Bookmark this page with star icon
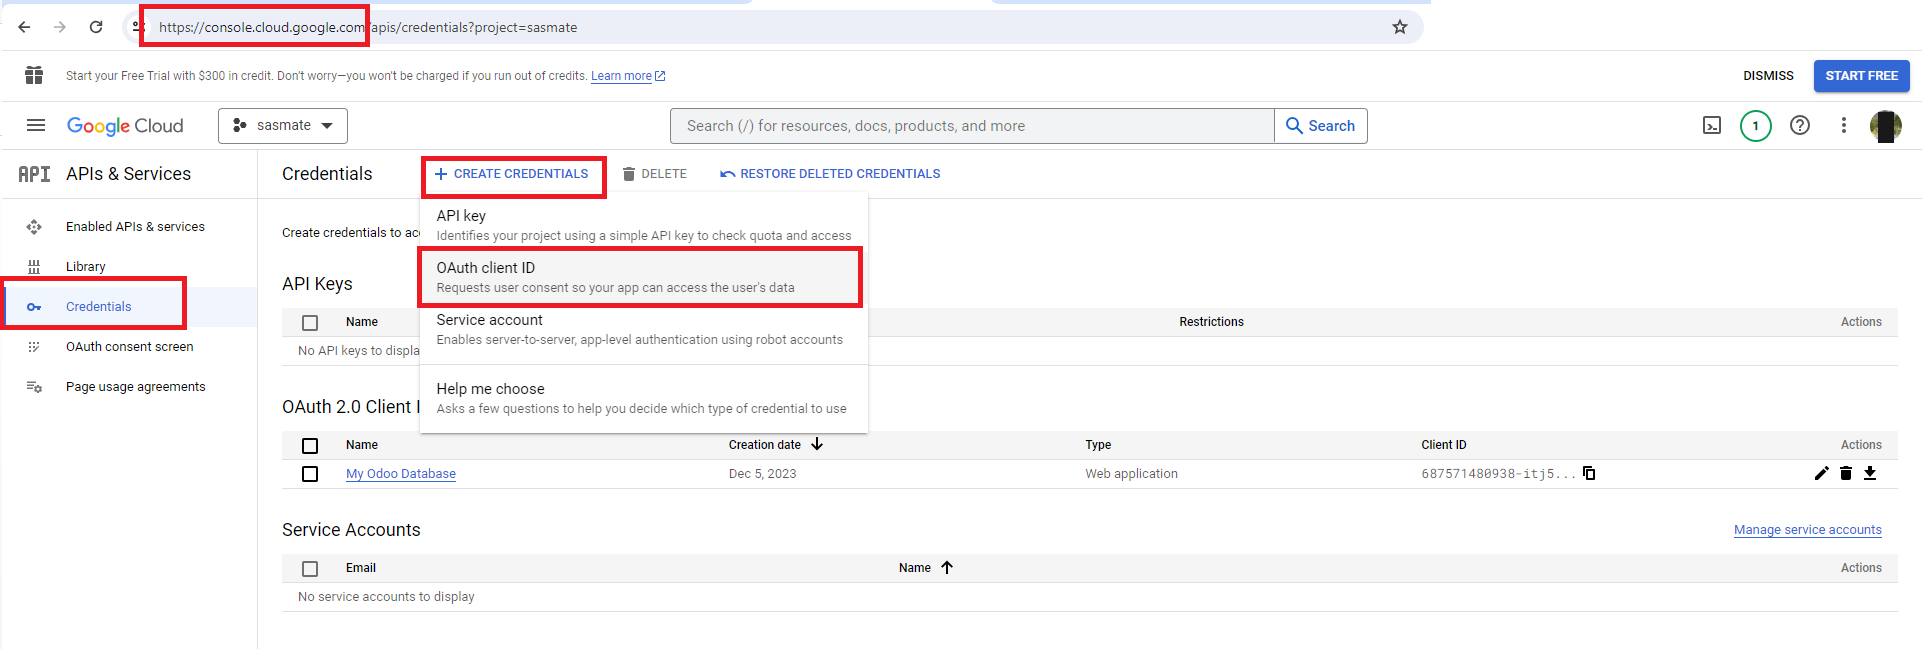Viewport: 1922px width, 649px height. click(1400, 27)
